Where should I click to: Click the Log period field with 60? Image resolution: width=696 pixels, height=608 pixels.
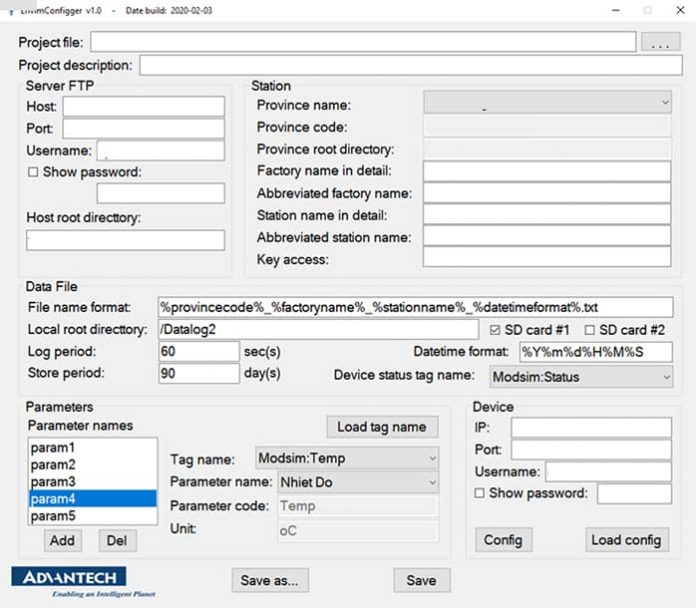point(199,351)
